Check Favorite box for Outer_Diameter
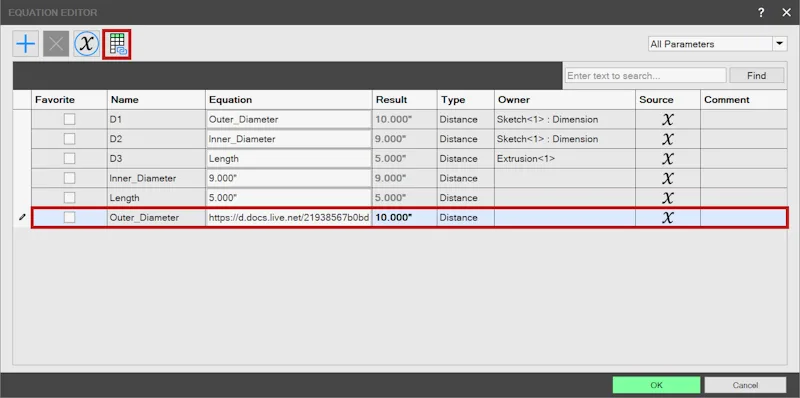The width and height of the screenshot is (800, 398). [x=69, y=217]
